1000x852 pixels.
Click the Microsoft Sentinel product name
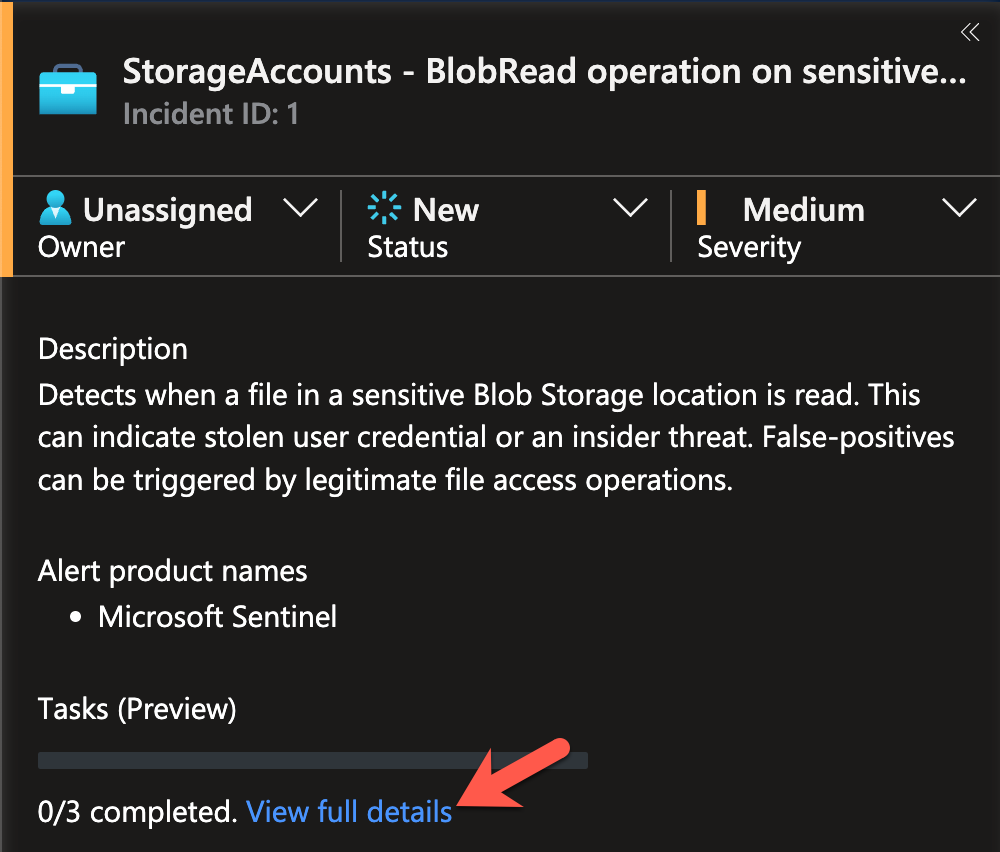tap(217, 616)
